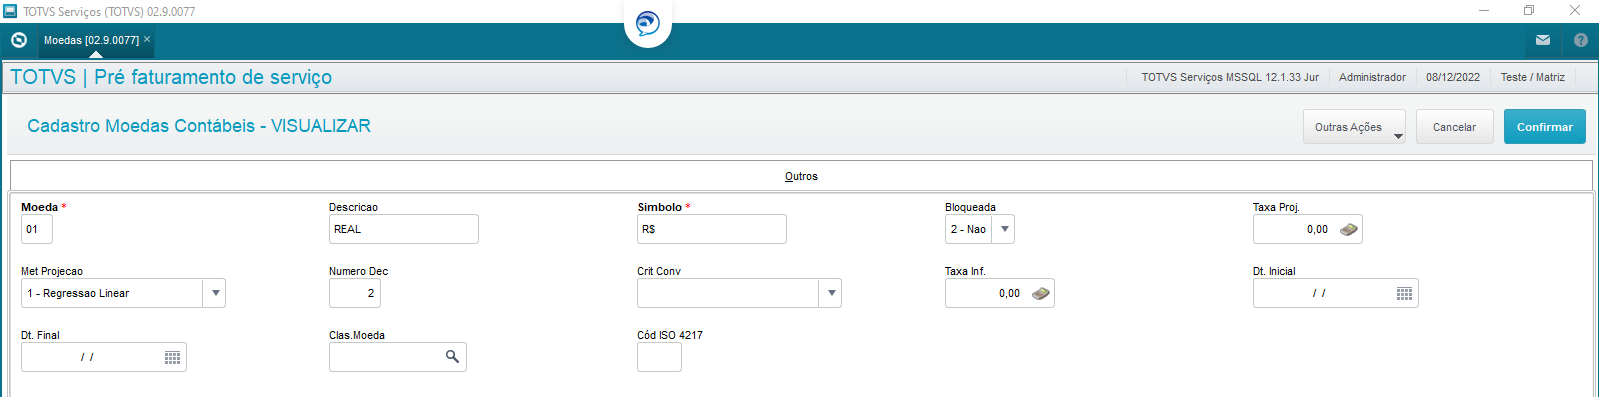Expand the Bloqueada dropdown
The height and width of the screenshot is (397, 1599).
[1005, 229]
